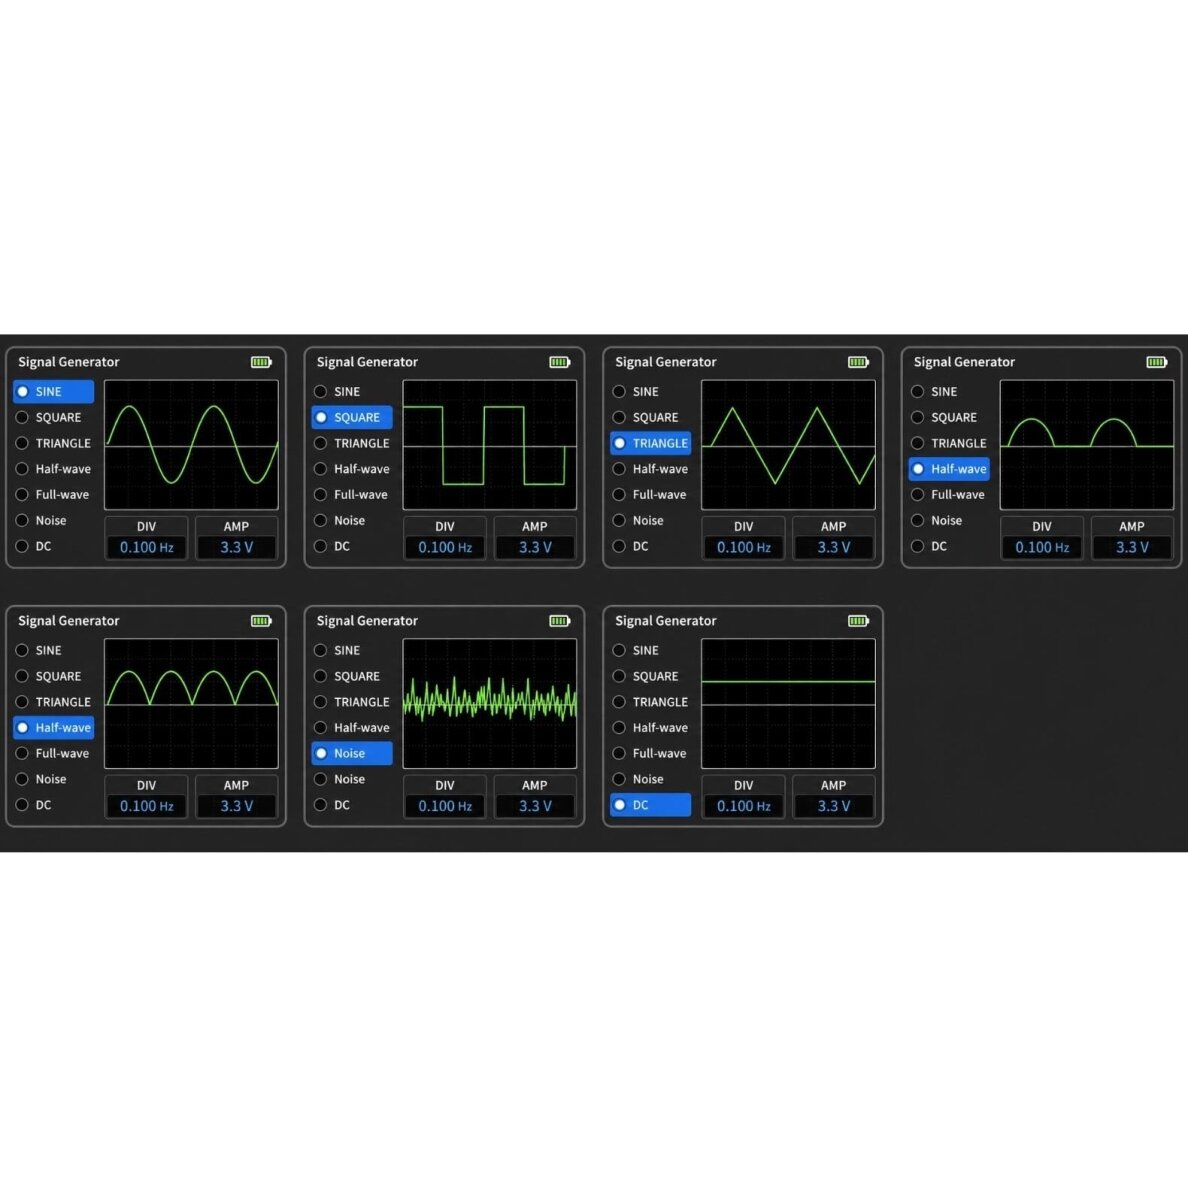Select Half-wave in the SINE-selected panel
1188x1188 pixels.
tap(54, 469)
